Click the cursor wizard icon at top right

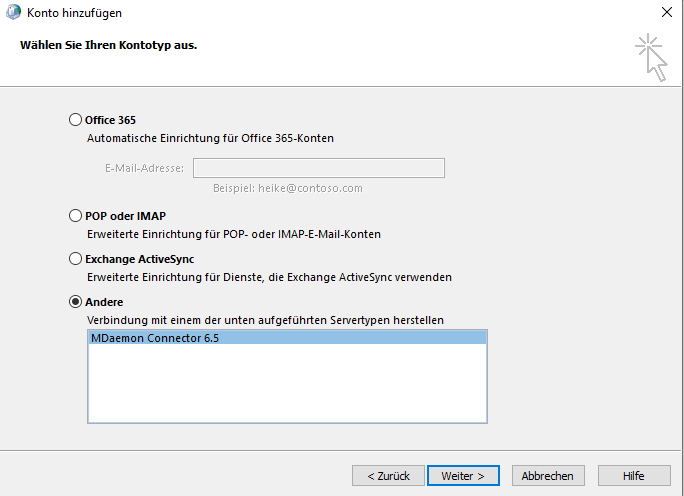(x=652, y=56)
